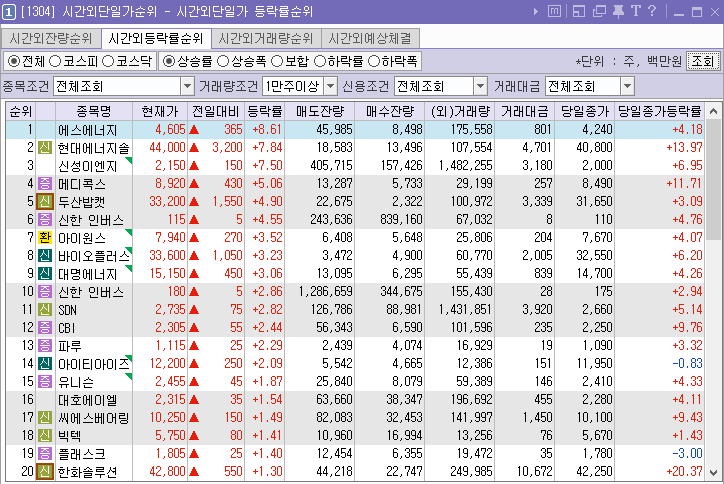Click the screen layout icon in title bar
The width and height of the screenshot is (724, 484).
coord(579,11)
